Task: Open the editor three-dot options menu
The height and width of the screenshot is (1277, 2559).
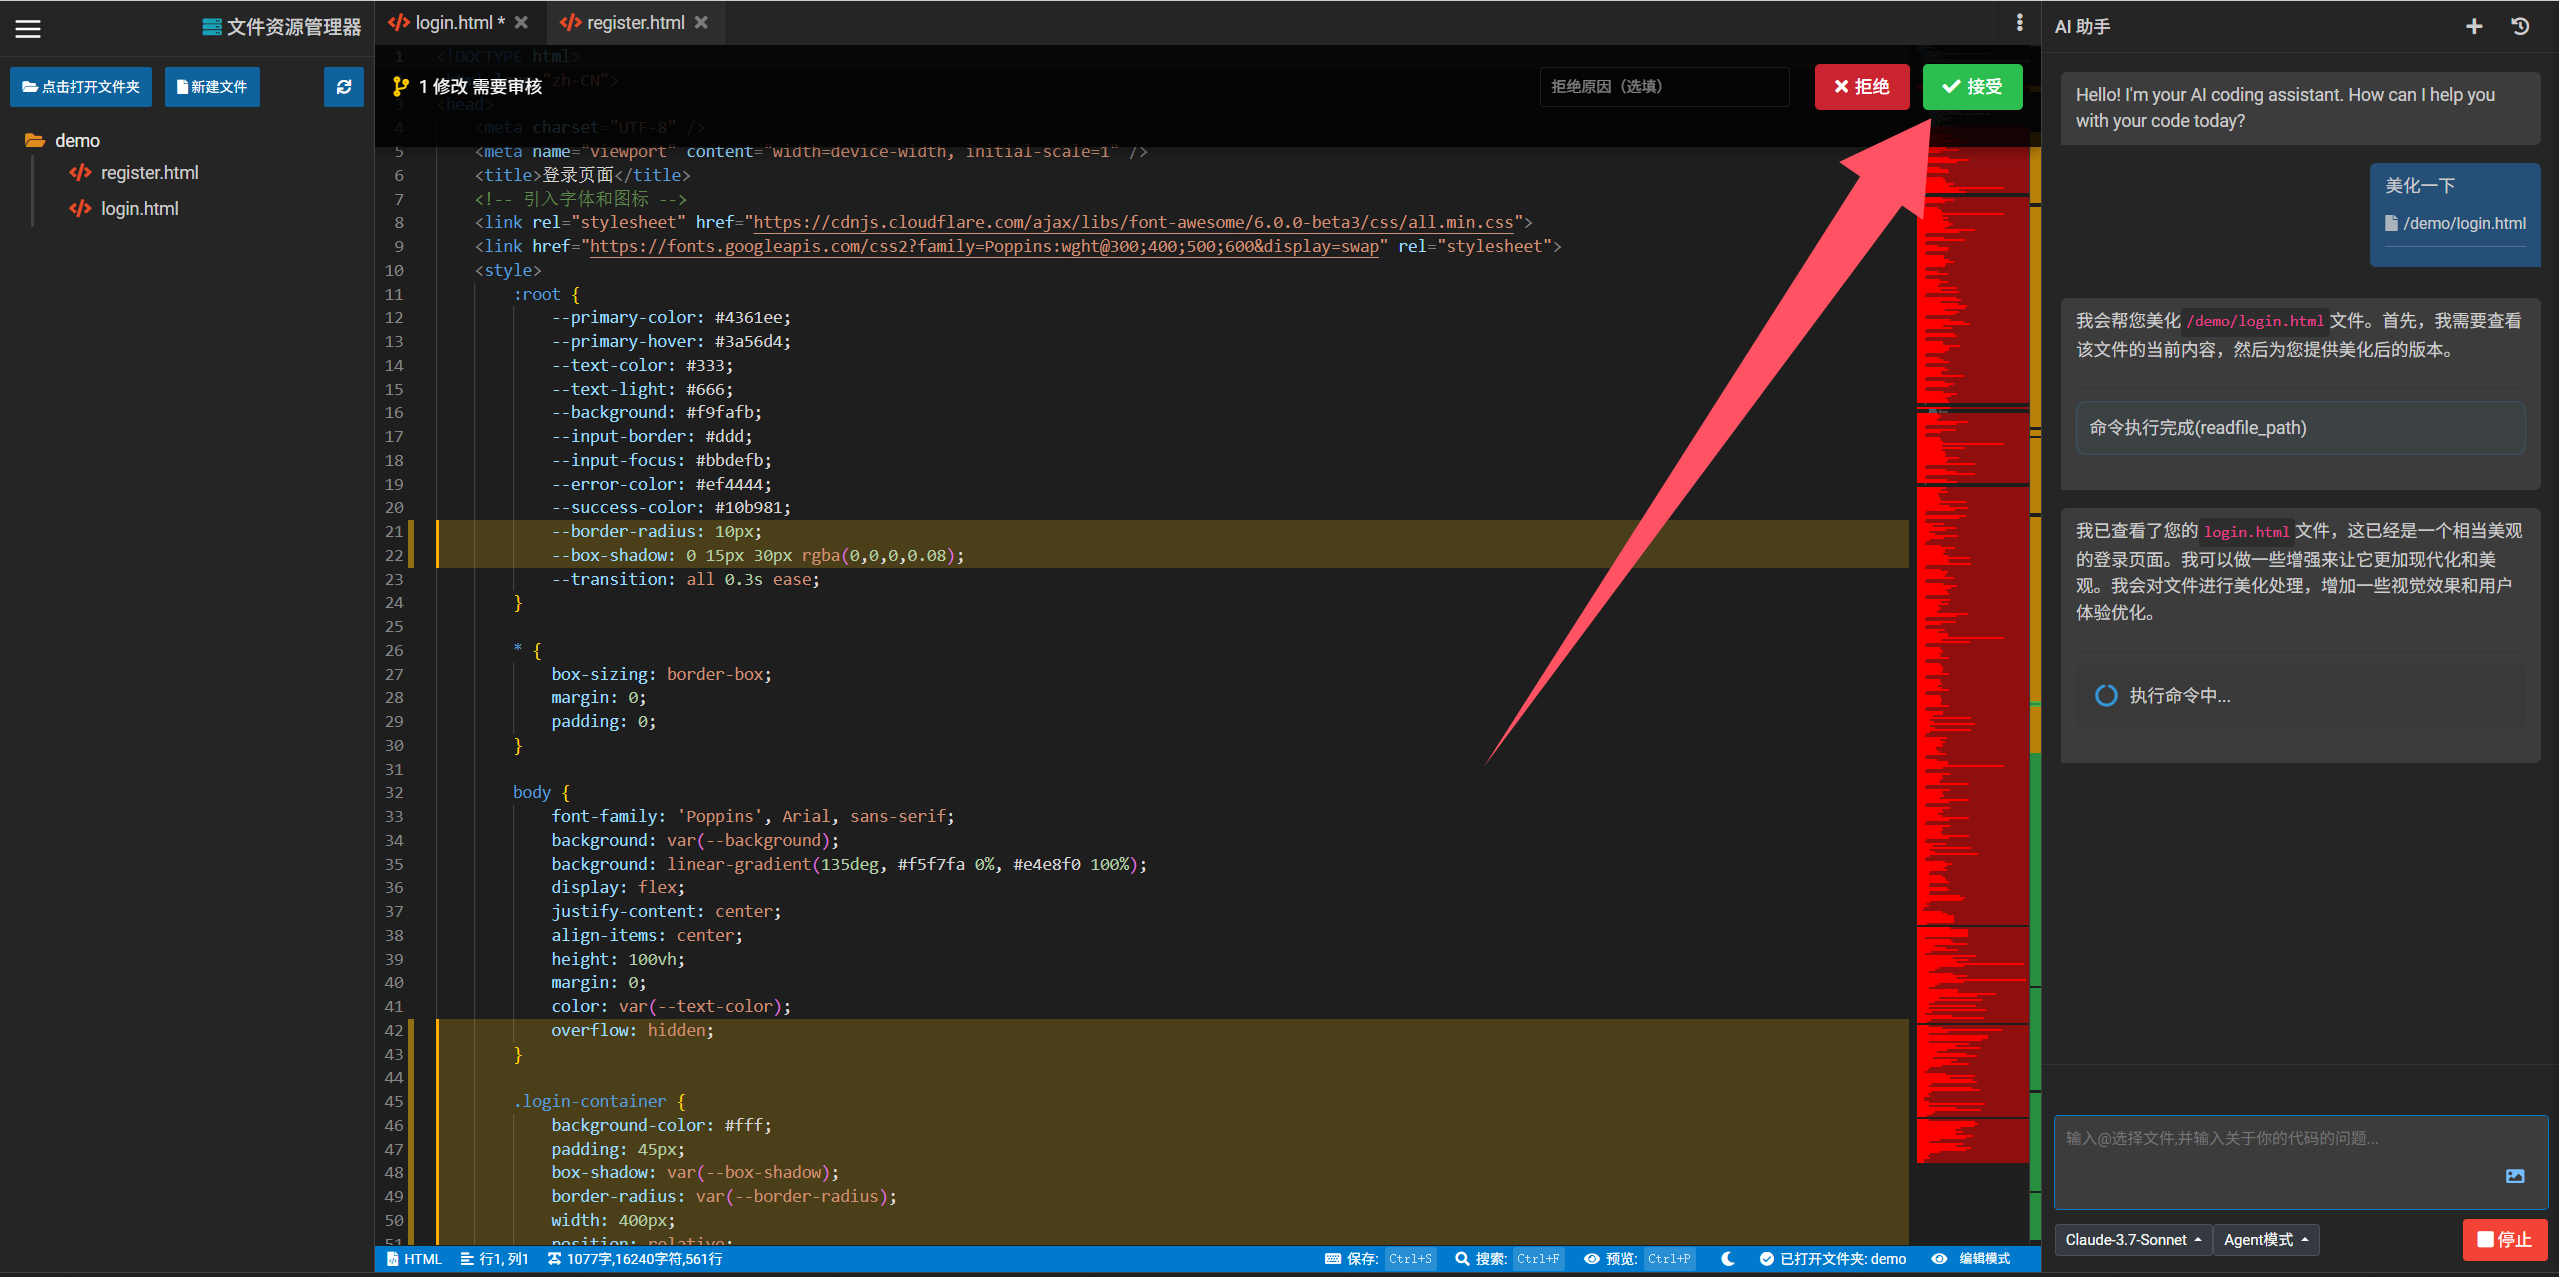Action: tap(2019, 22)
